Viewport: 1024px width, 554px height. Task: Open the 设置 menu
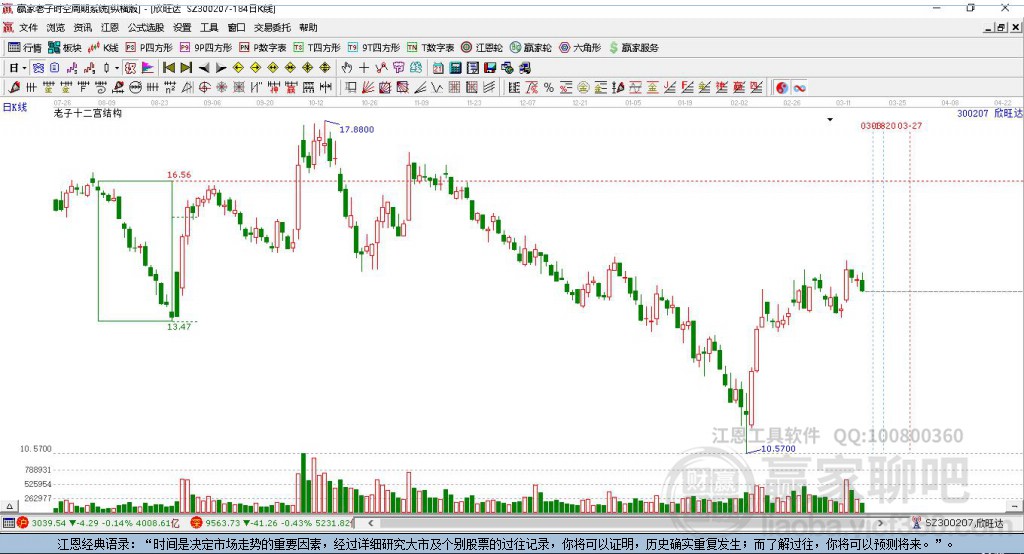[x=182, y=27]
